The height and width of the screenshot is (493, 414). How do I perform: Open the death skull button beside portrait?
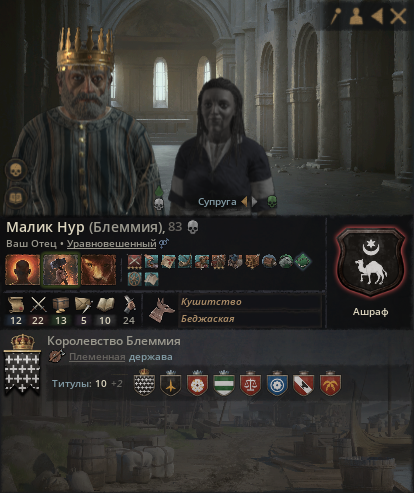[16, 170]
